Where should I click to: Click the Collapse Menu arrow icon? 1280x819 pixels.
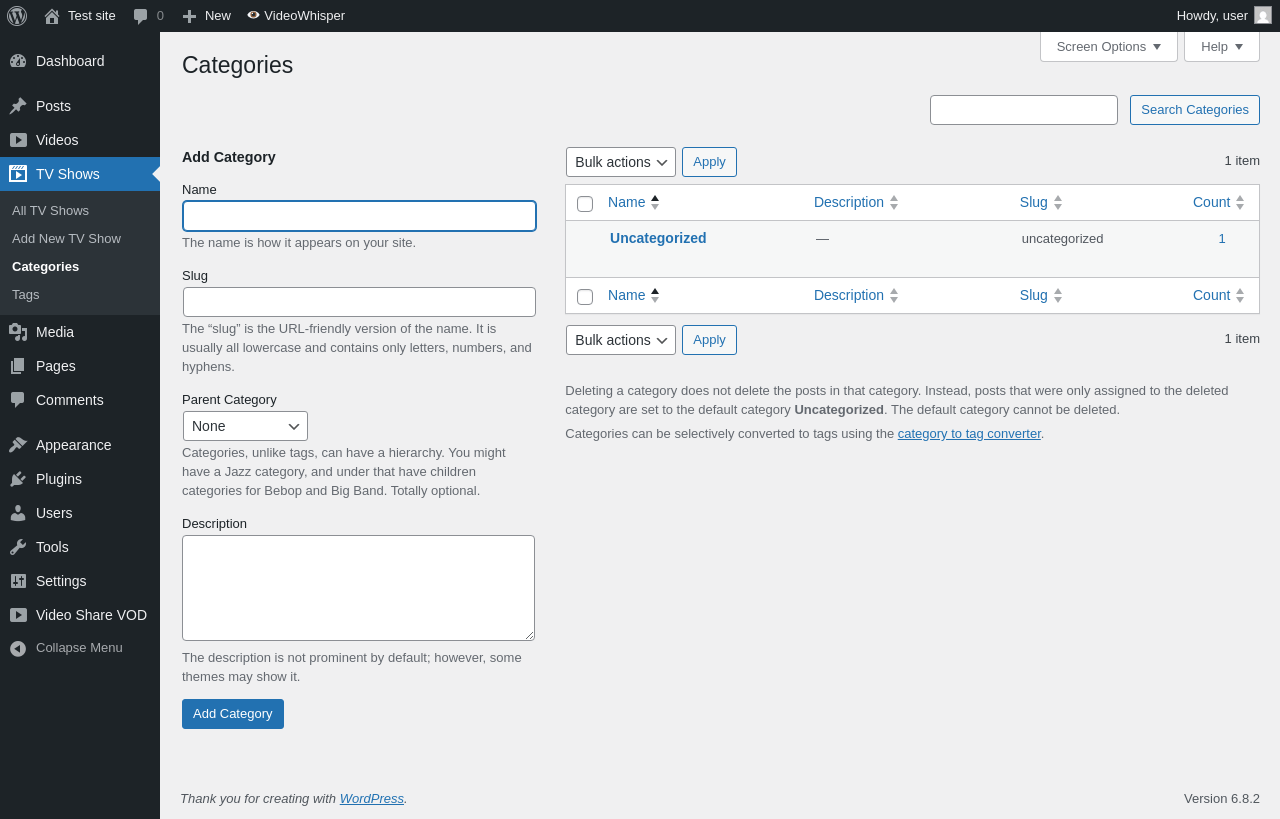18,648
